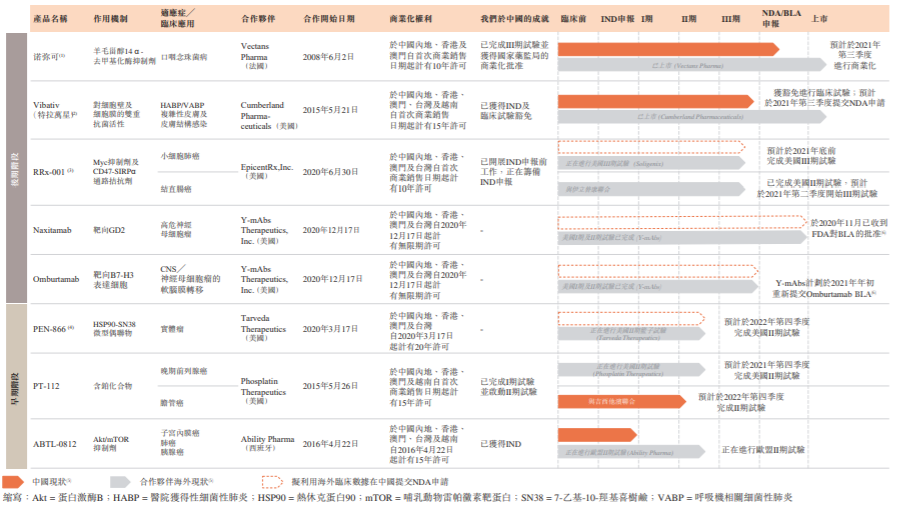Click the Ability Pharma partner cell
Image resolution: width=904 pixels, height=510 pixels.
click(268, 443)
